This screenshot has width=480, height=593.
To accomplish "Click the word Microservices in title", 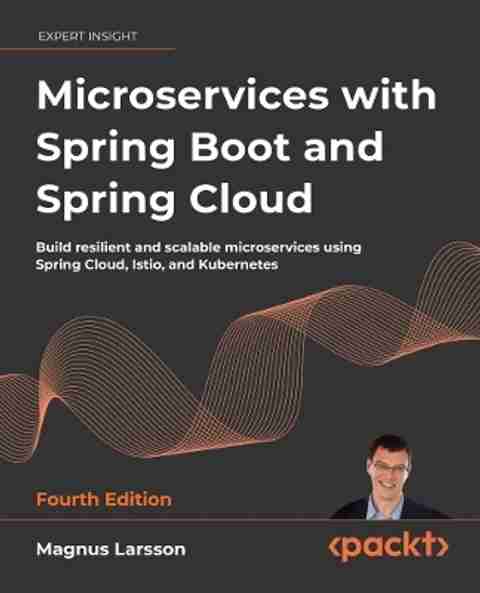I will (x=182, y=95).
